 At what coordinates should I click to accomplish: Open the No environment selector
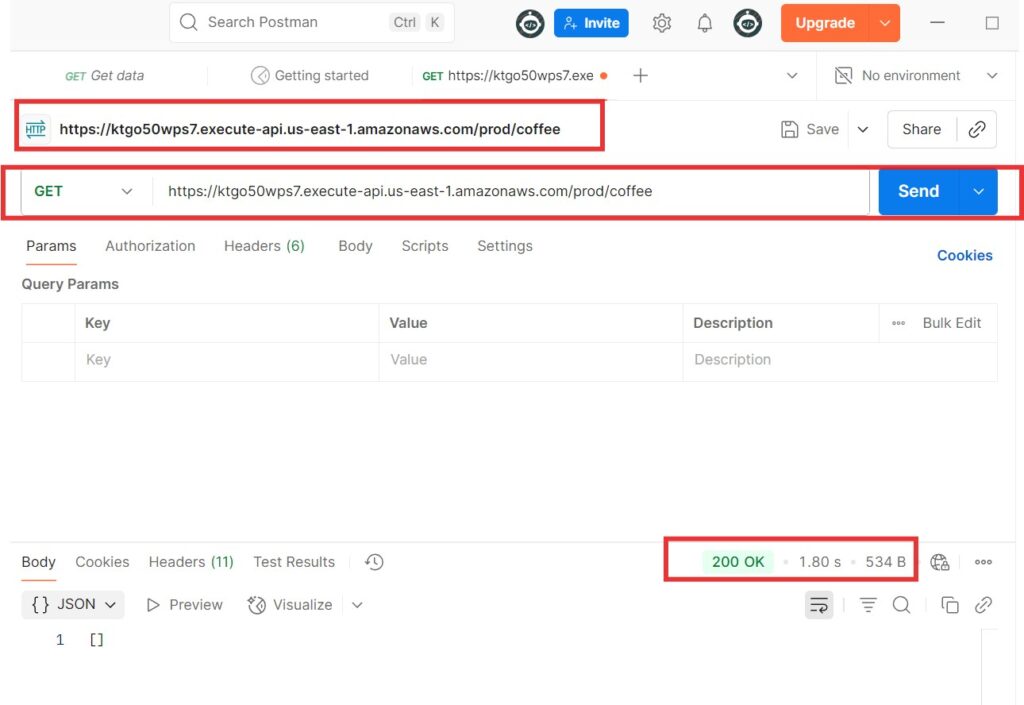pos(916,76)
